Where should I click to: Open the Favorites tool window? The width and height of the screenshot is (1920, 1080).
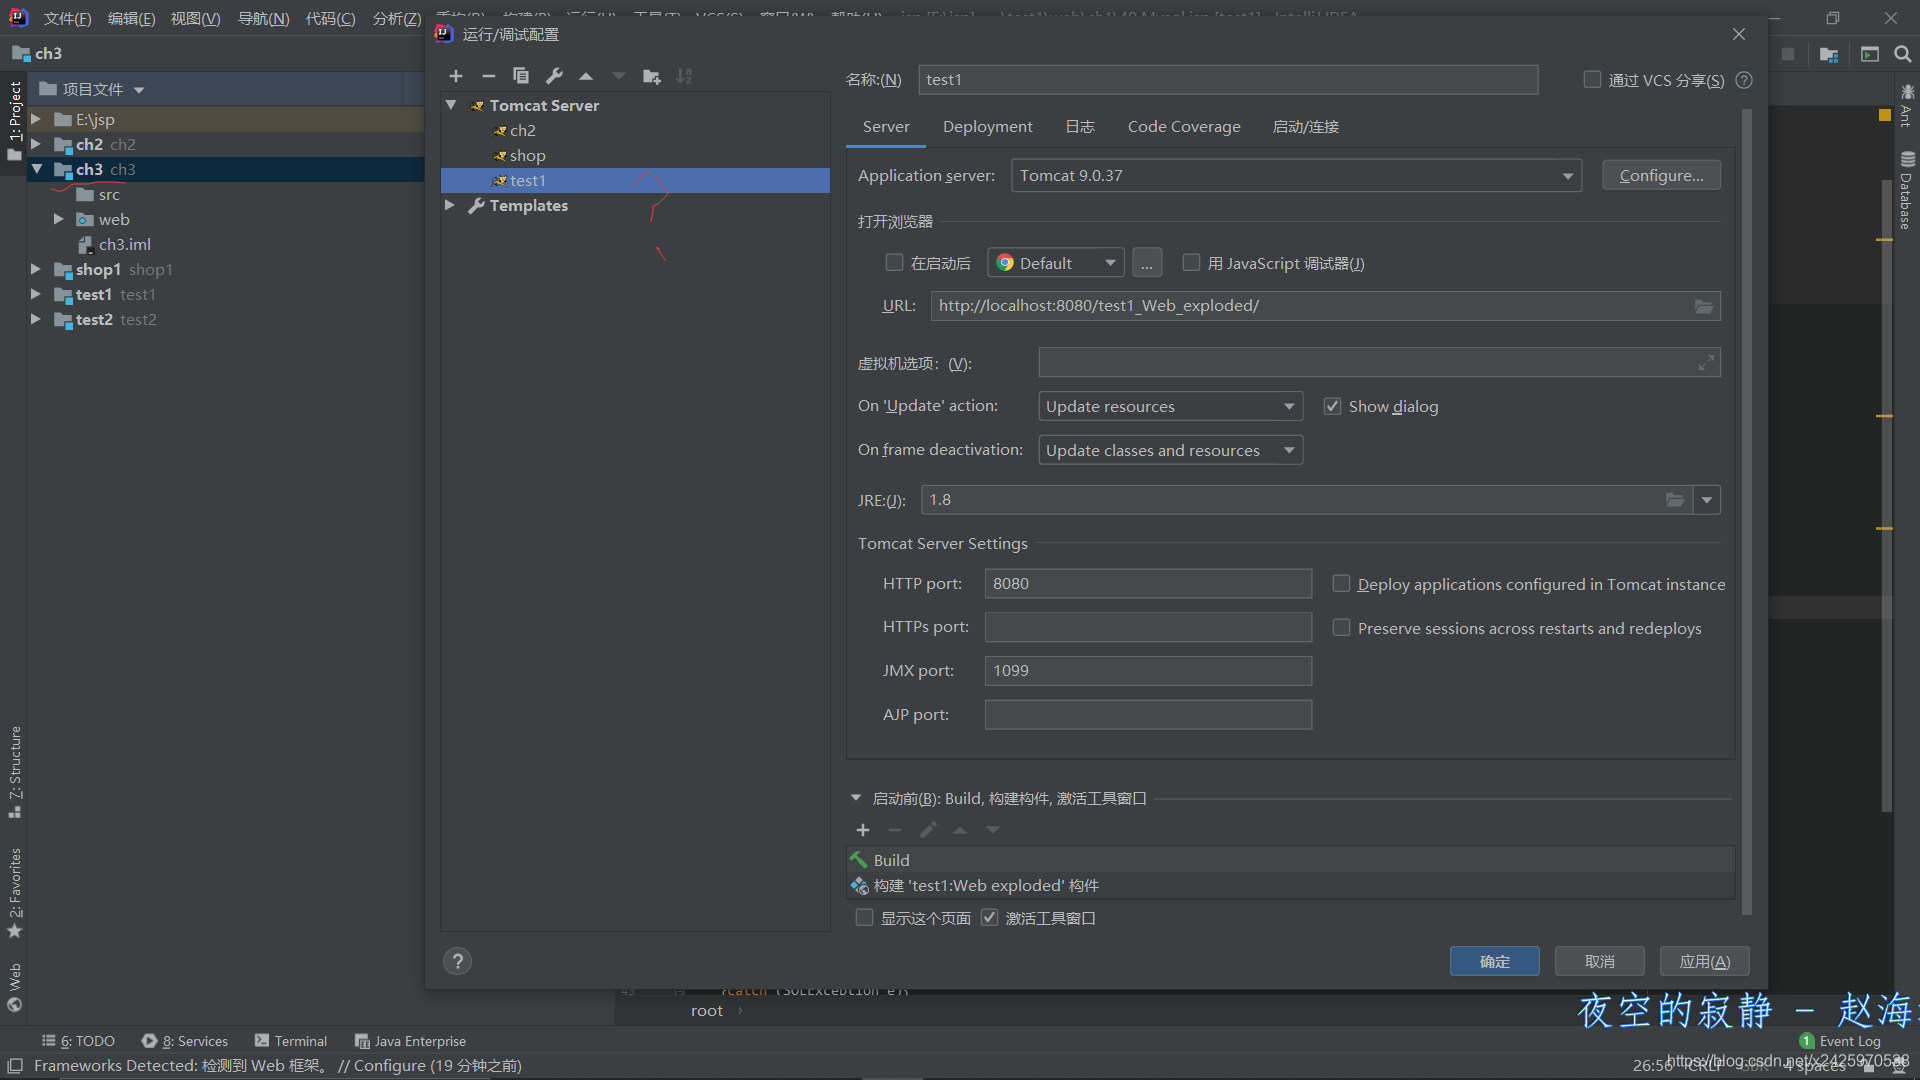pyautogui.click(x=15, y=893)
